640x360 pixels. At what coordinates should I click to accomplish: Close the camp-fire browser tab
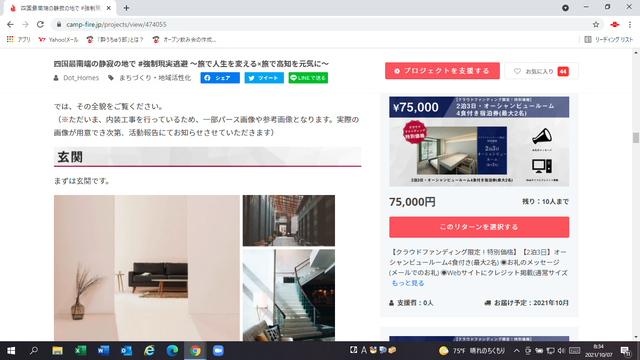pos(109,8)
